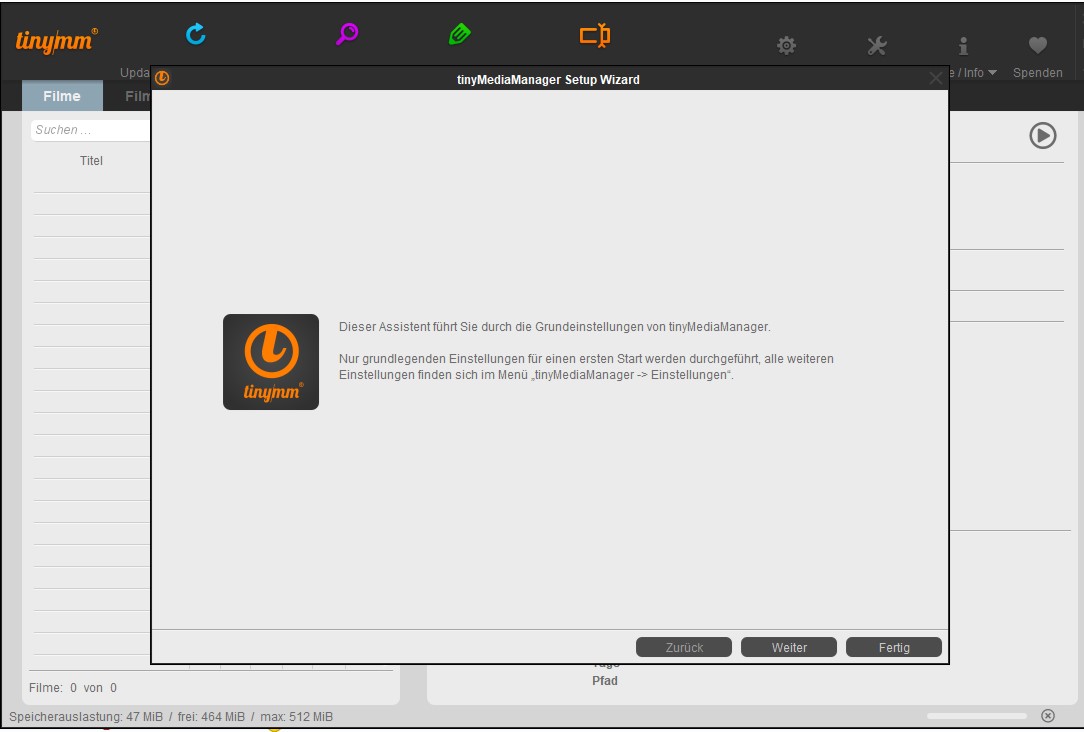Viewport: 1084px width, 732px height.
Task: Click the Zurück button in wizard
Action: pyautogui.click(x=684, y=647)
